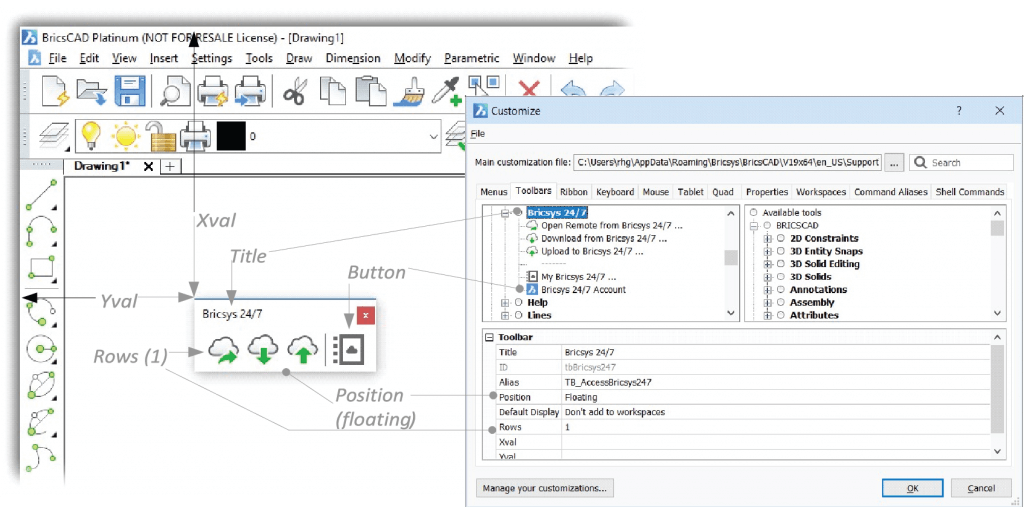The width and height of the screenshot is (1024, 507).
Task: Click My Bricsys 24/7 icon in floating toolbar
Action: 347,350
